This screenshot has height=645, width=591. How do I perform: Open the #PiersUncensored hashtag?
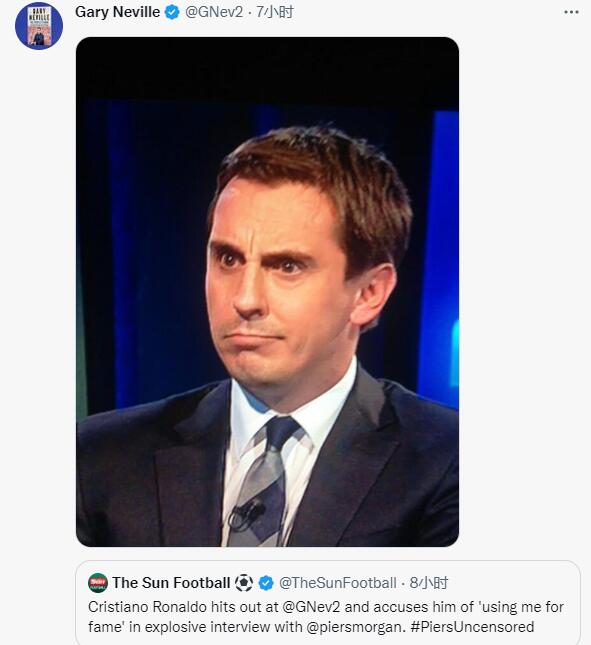pos(472,627)
